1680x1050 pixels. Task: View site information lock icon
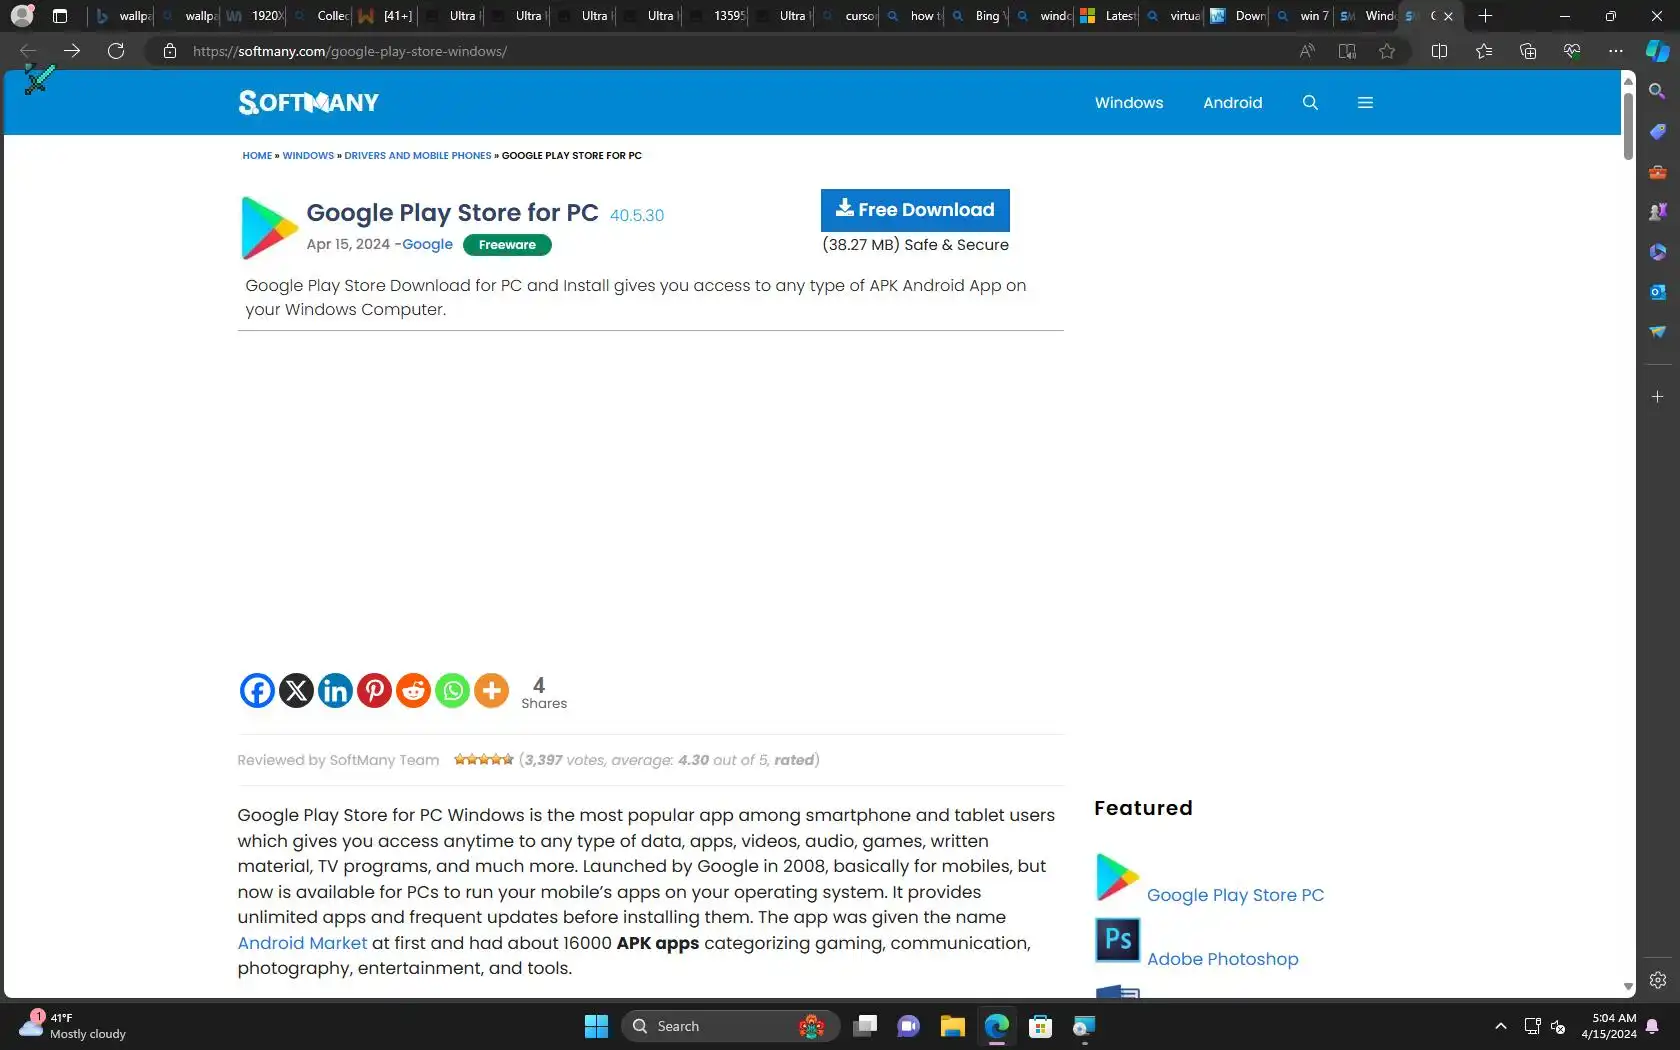[x=170, y=51]
